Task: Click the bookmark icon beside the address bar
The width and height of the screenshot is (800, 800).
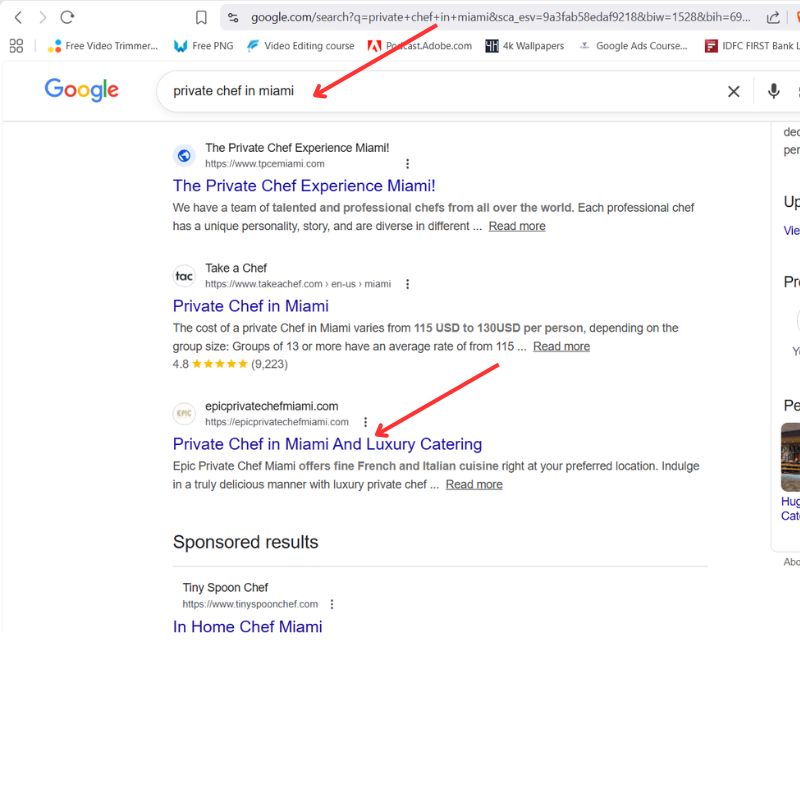Action: coord(201,17)
